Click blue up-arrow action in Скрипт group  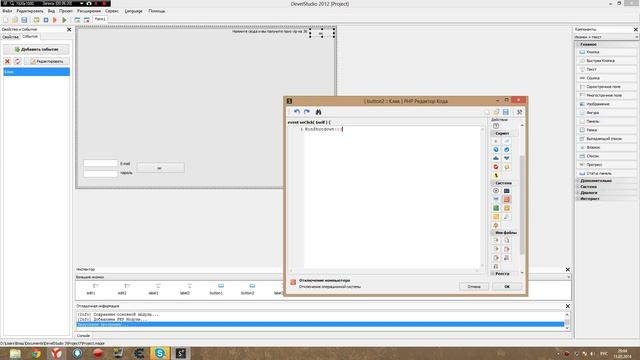point(496,158)
